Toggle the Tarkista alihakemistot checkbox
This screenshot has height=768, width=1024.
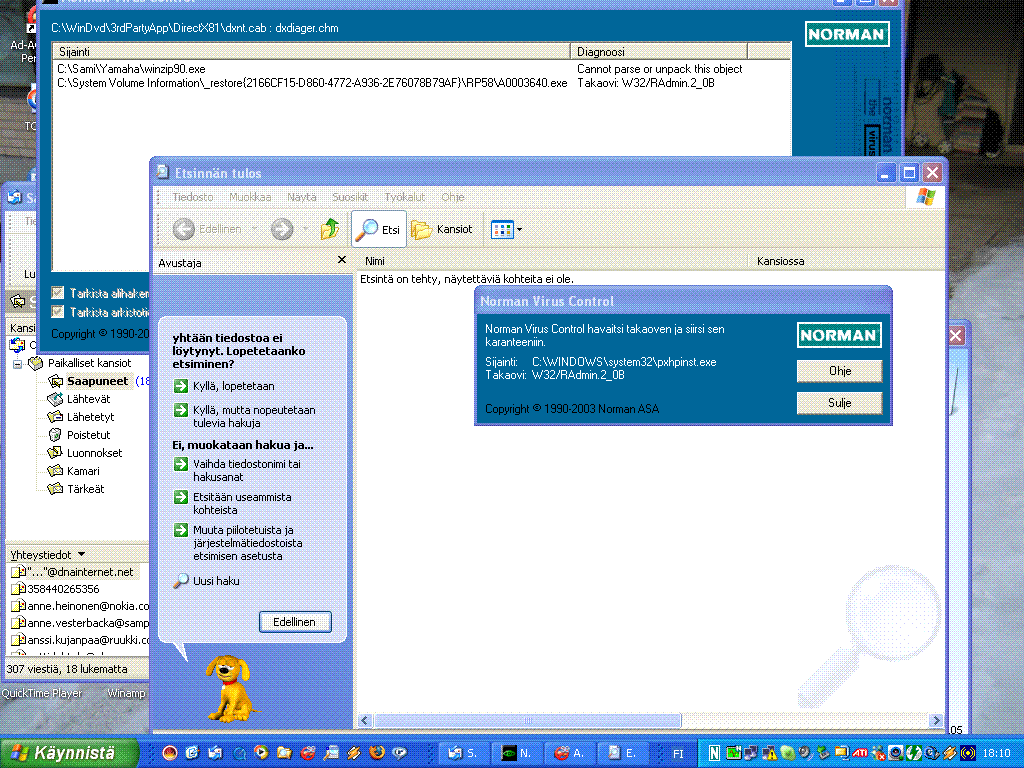(58, 293)
